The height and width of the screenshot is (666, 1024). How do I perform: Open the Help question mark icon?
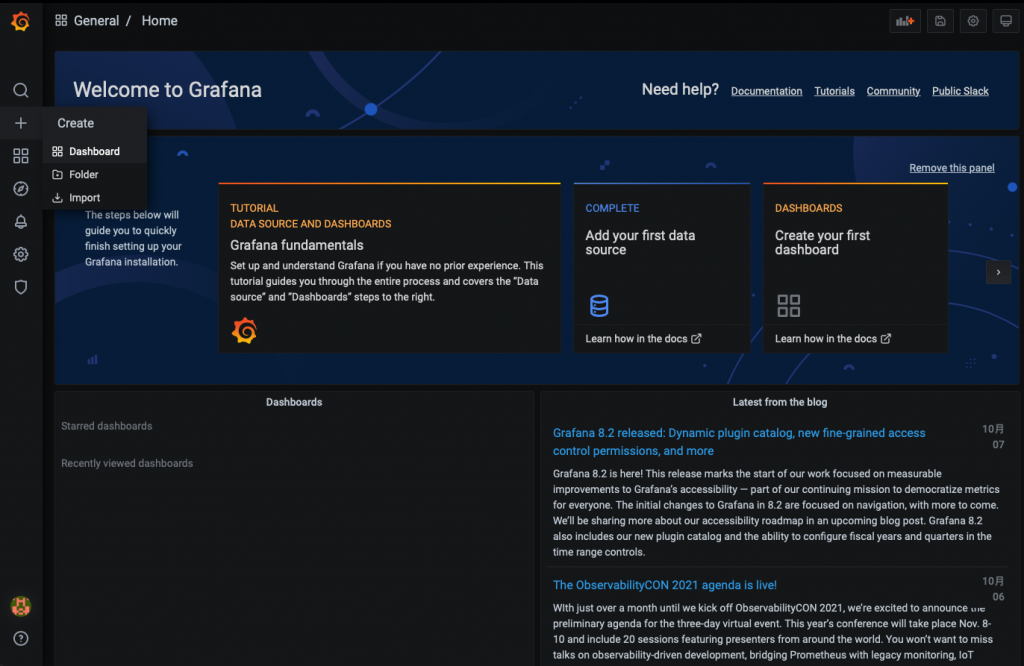[x=21, y=639]
